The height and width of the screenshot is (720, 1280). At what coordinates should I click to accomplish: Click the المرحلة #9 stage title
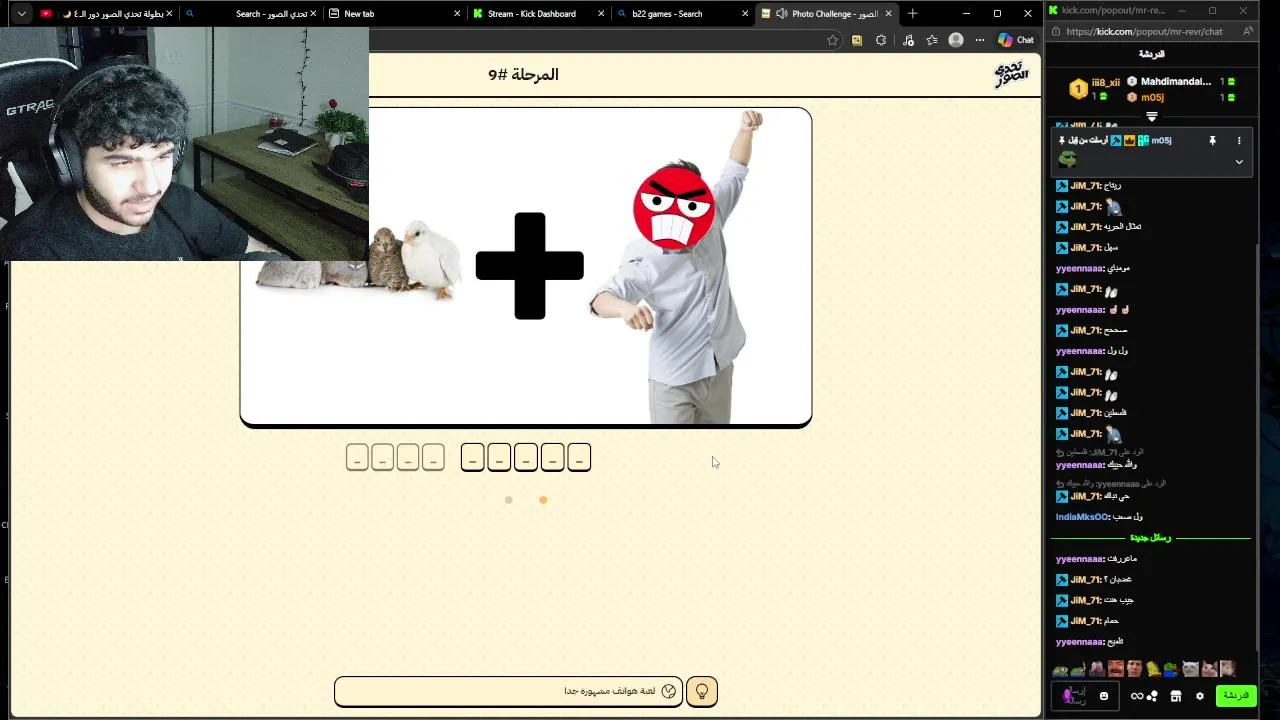(x=523, y=75)
